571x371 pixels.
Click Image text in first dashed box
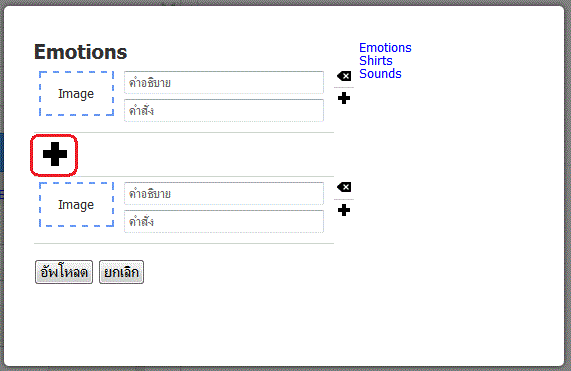pos(76,94)
